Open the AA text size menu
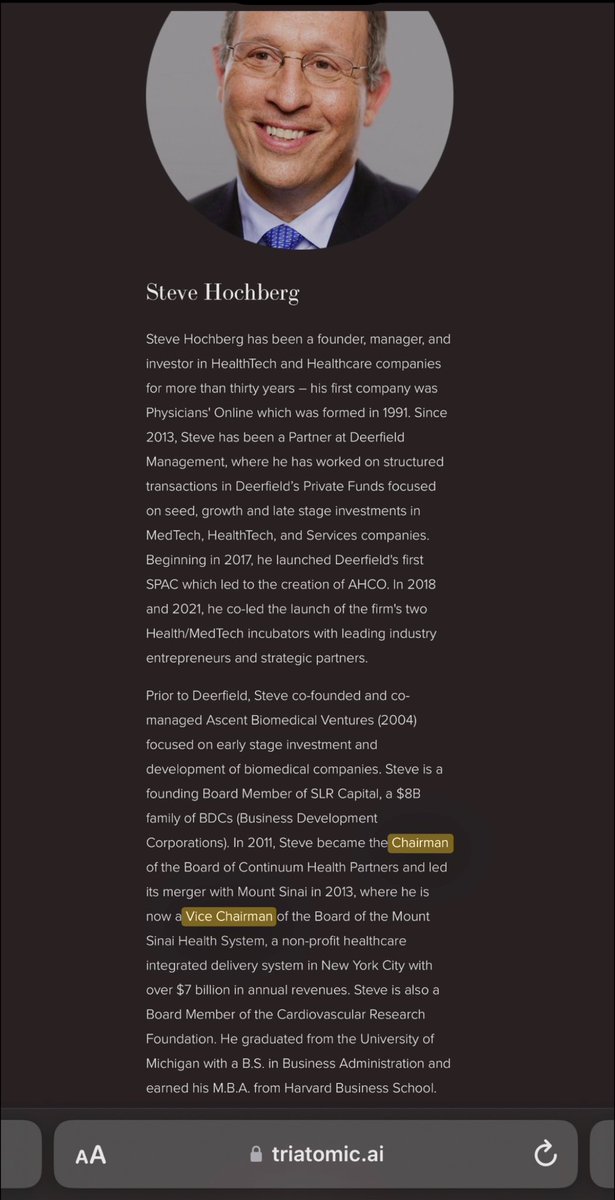 (90, 1155)
